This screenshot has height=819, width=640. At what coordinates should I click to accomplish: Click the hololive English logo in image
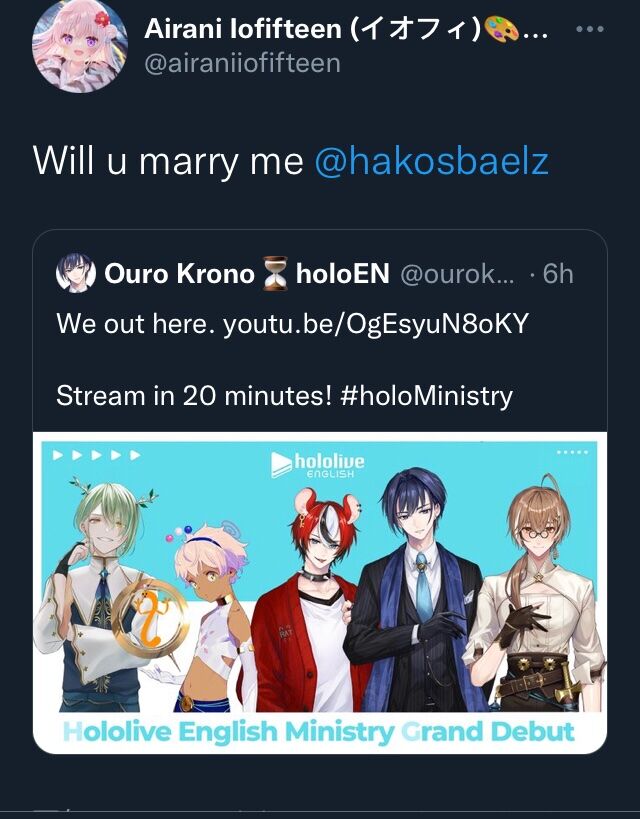(318, 464)
